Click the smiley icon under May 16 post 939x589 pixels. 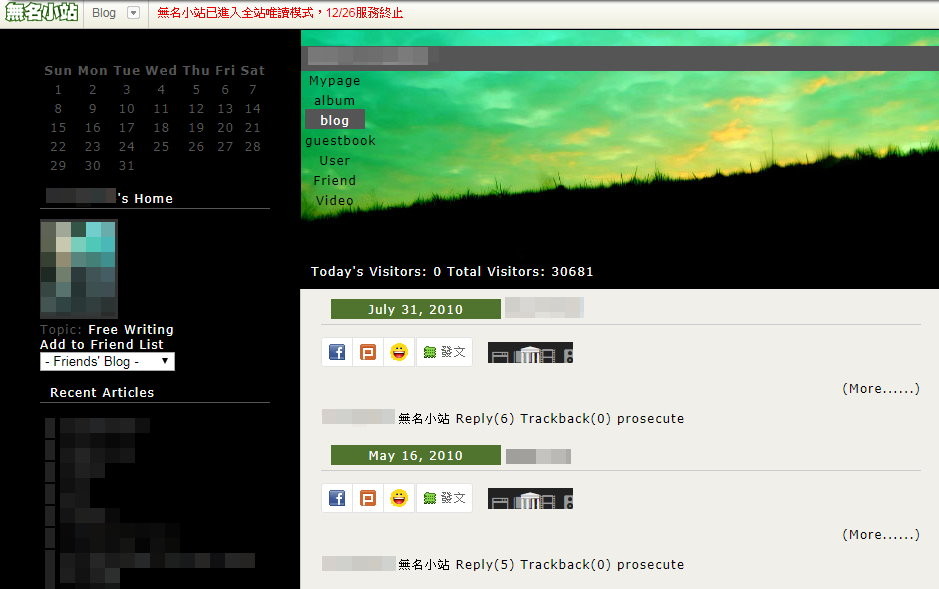click(399, 498)
